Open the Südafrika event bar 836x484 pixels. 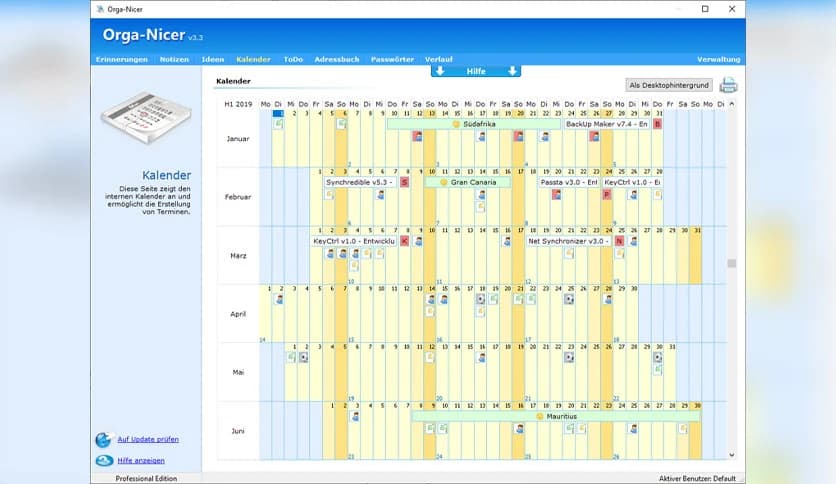[x=474, y=124]
